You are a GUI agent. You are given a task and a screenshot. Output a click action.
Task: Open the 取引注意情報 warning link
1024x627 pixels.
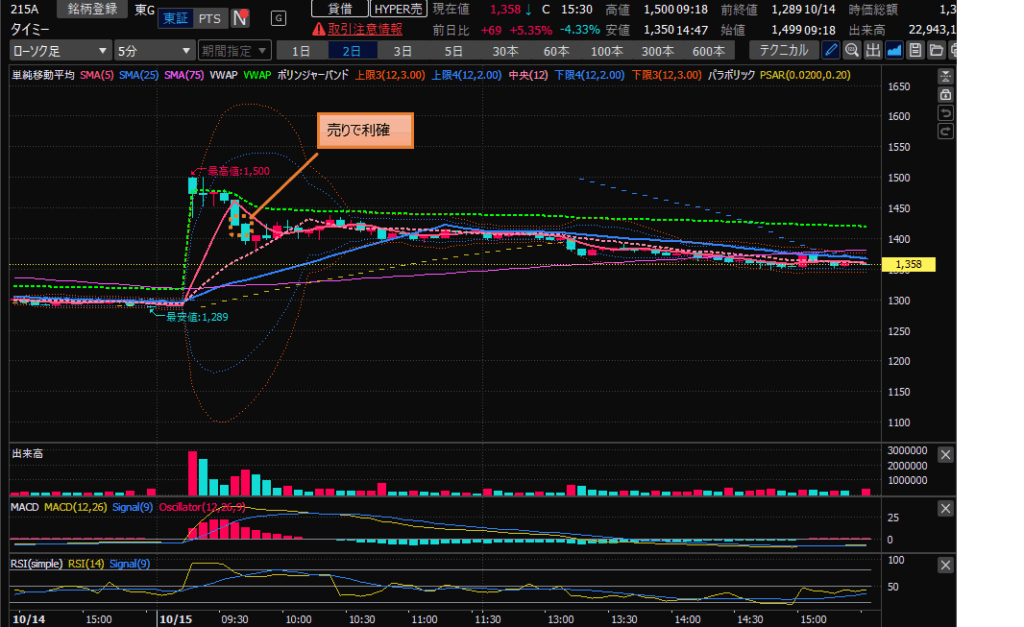[357, 29]
